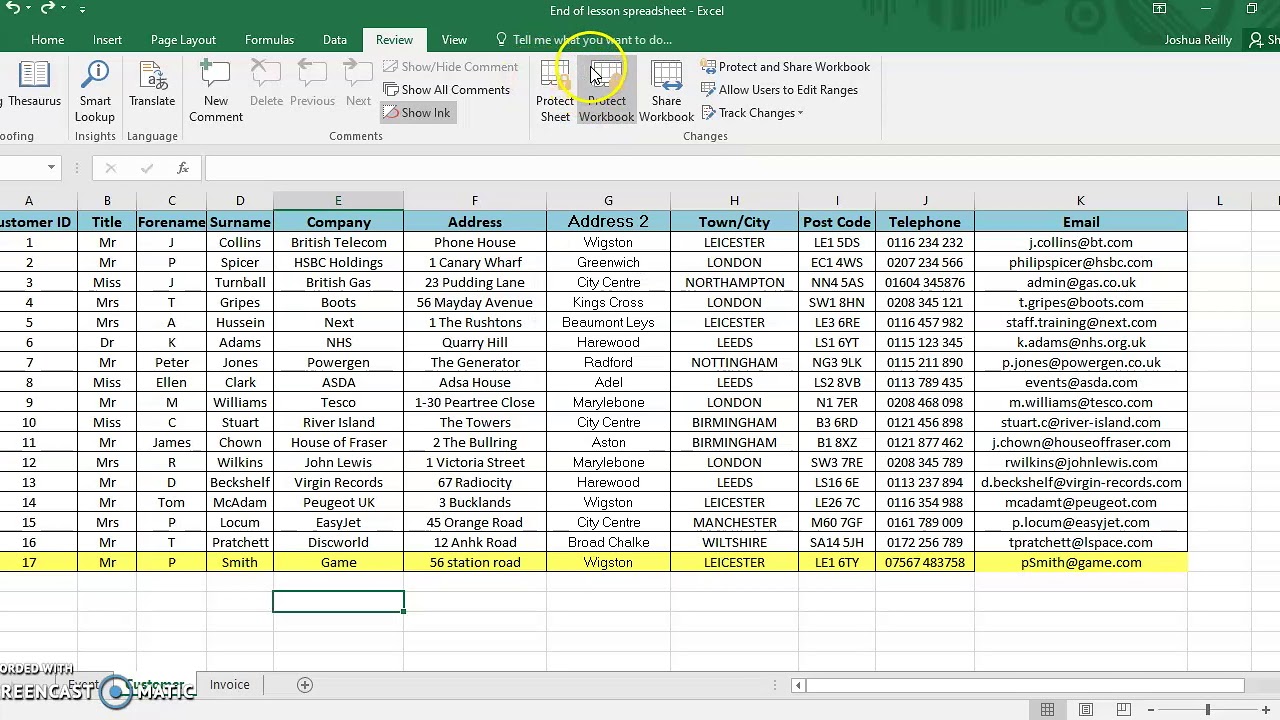This screenshot has height=720, width=1280.
Task: Select the philipspicer@hsbc.com cell
Action: [1080, 262]
